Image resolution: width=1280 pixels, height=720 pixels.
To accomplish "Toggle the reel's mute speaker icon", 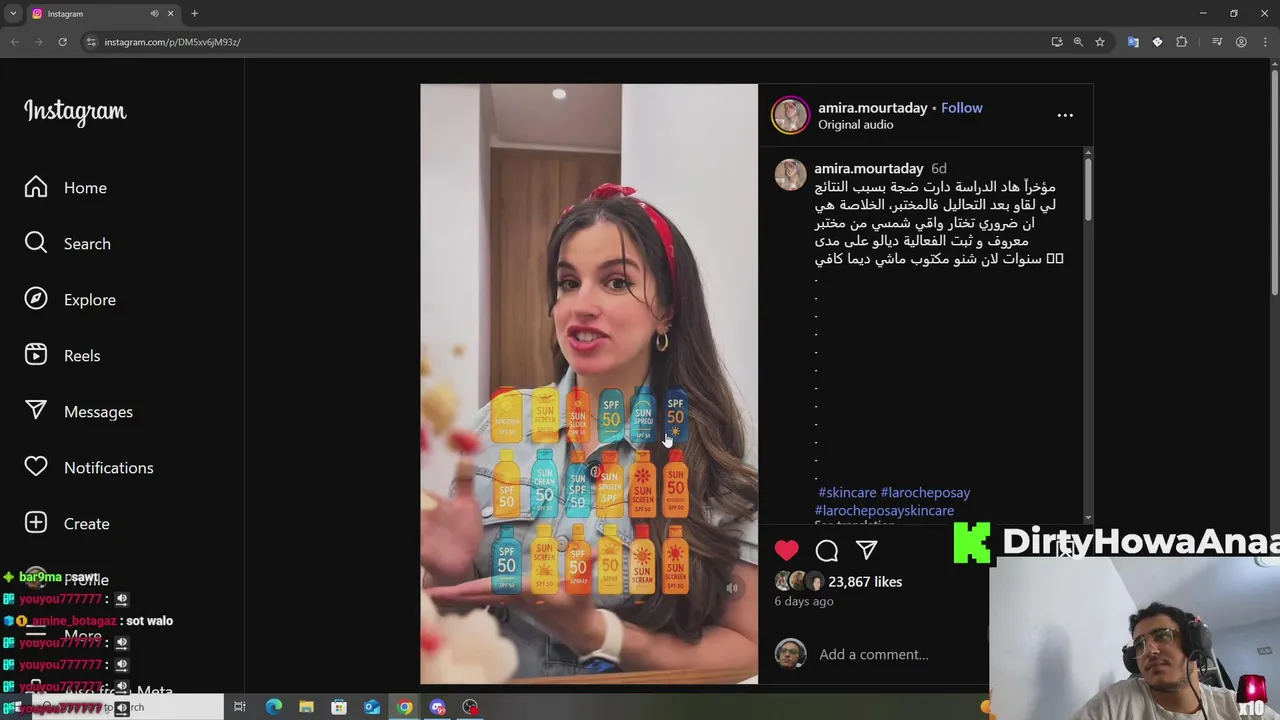I will pos(732,589).
